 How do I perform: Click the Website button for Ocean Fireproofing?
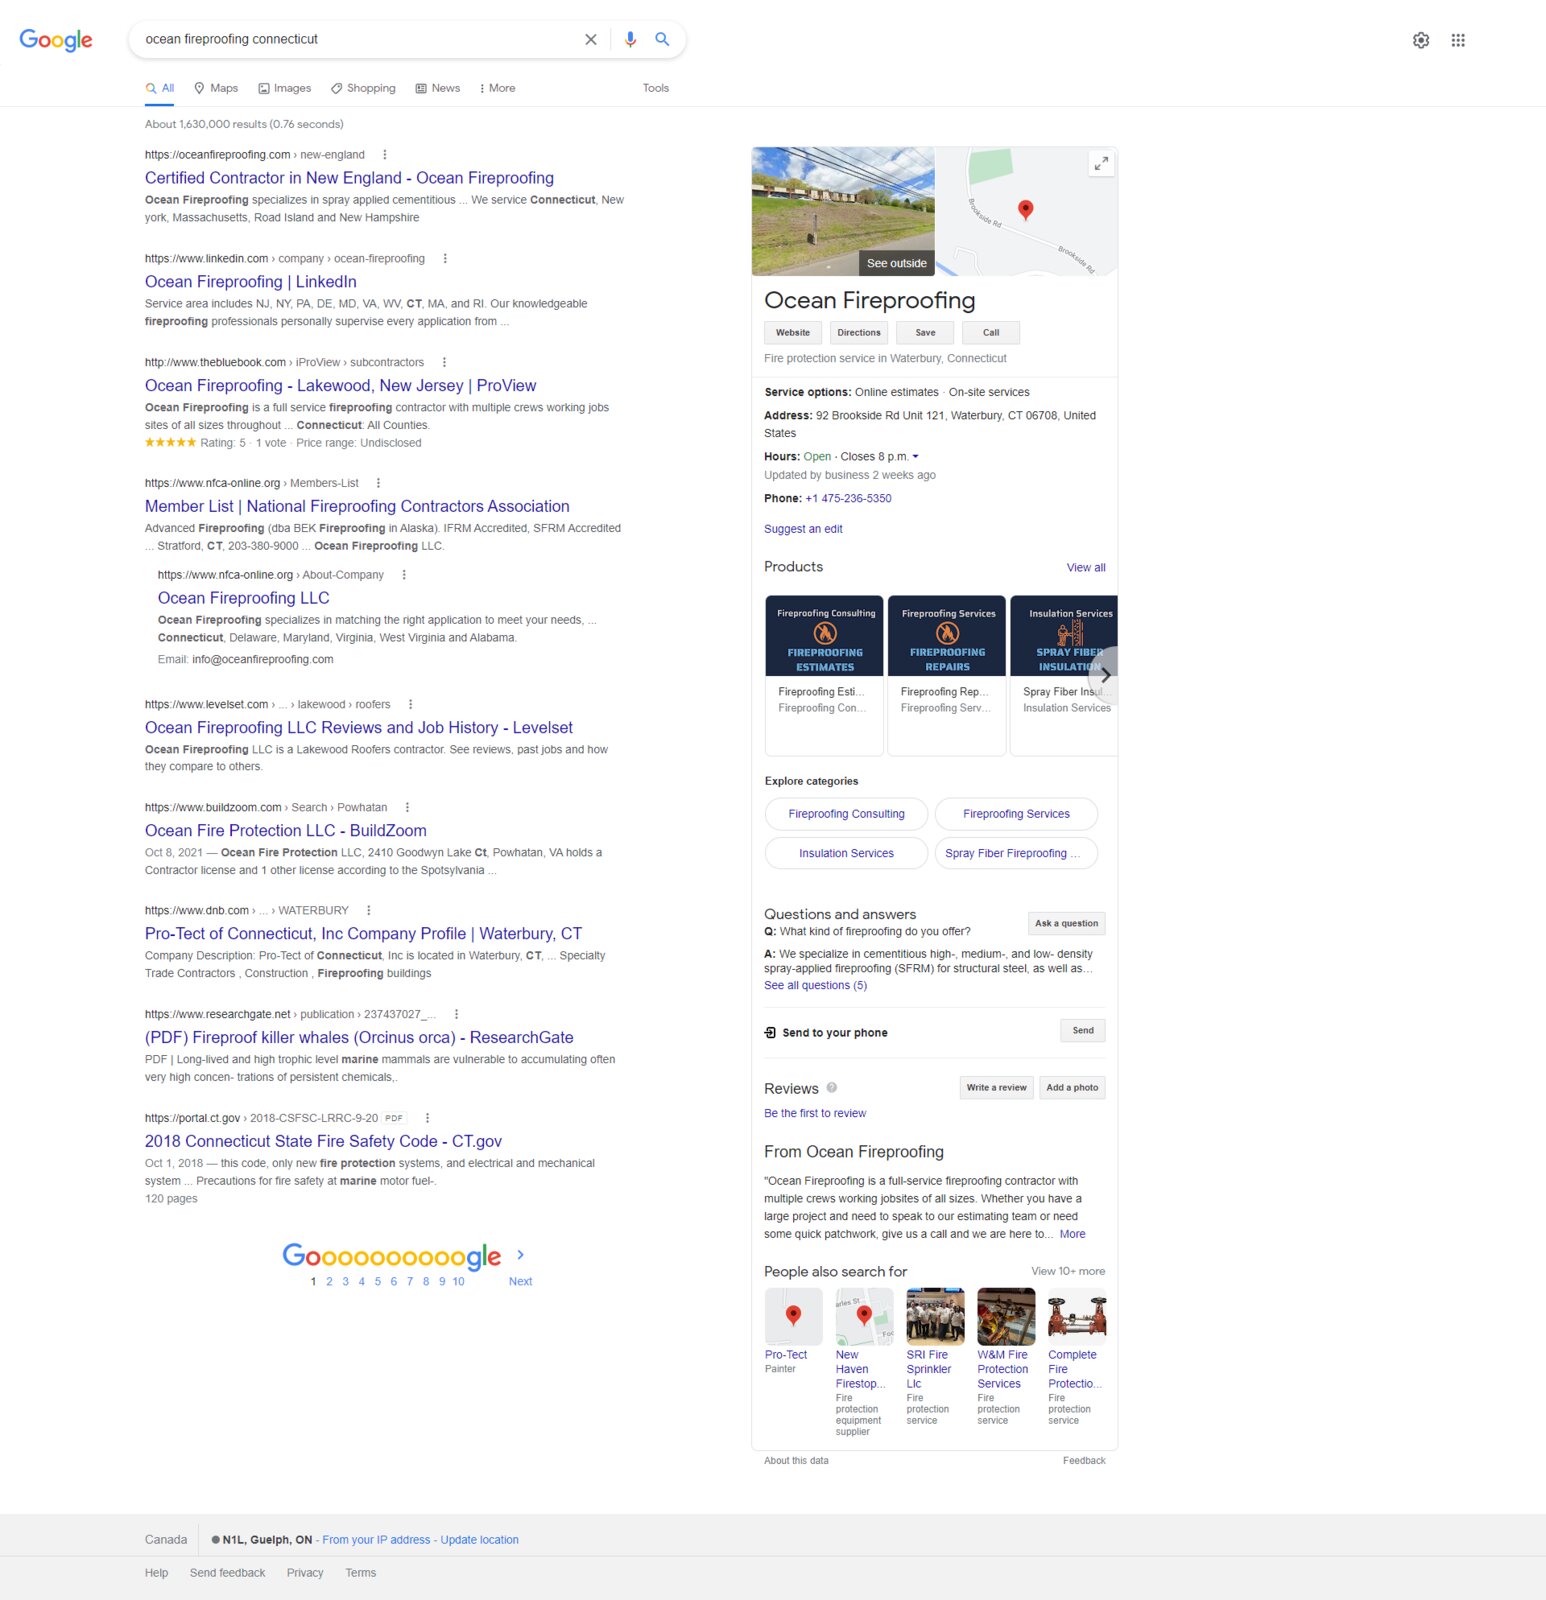click(x=793, y=333)
